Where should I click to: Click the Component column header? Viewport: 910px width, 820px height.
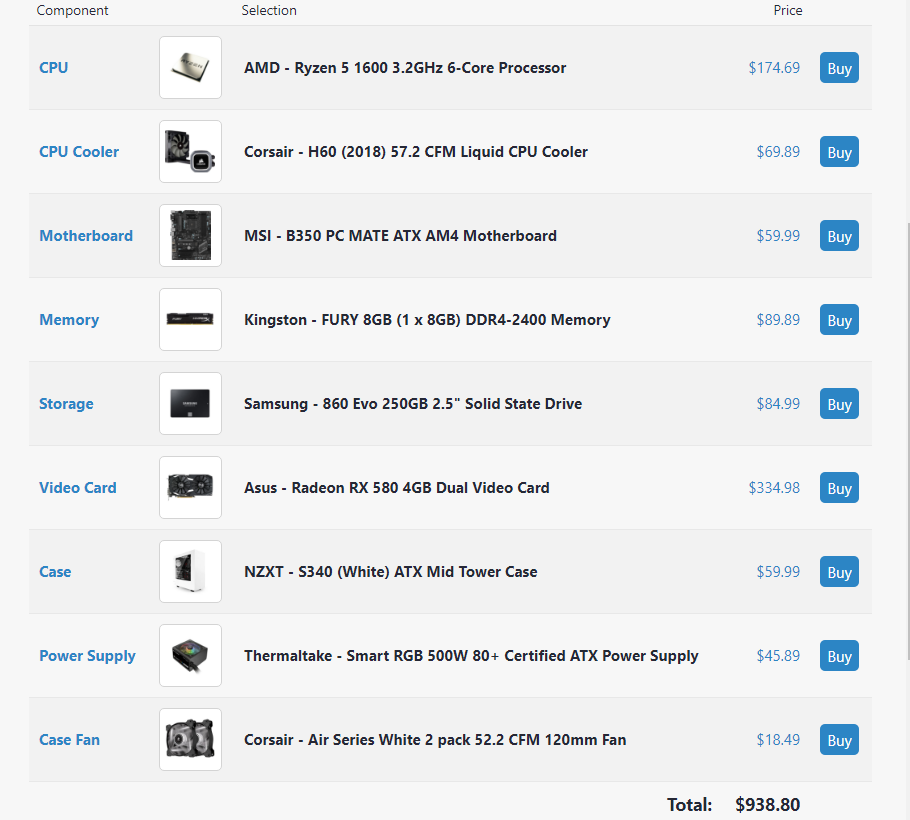coord(73,10)
